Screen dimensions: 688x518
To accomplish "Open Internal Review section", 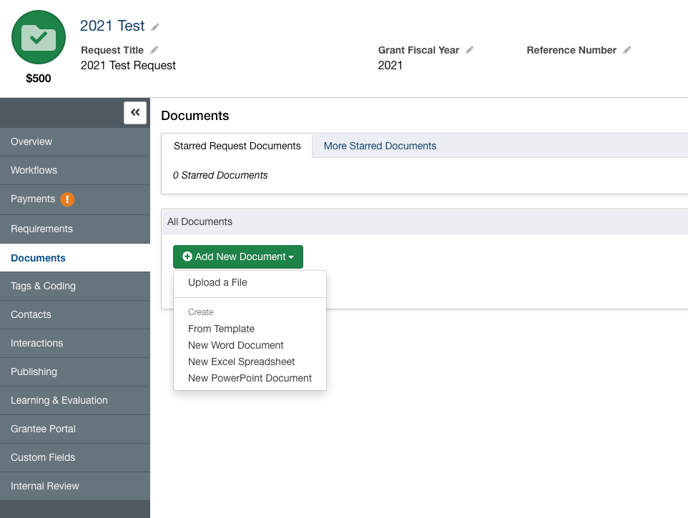I will tap(75, 486).
